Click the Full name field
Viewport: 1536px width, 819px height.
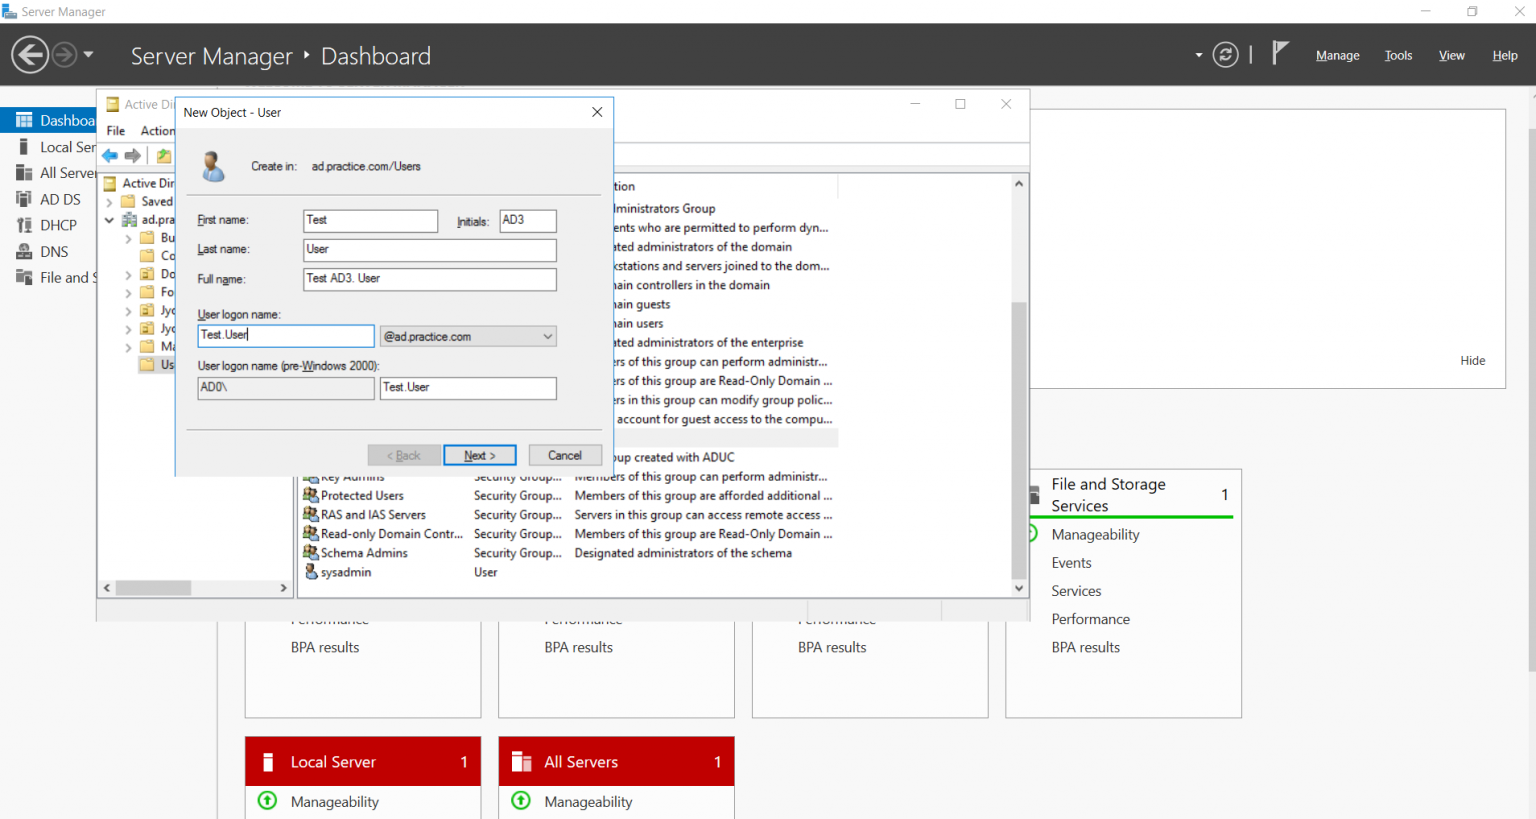tap(430, 279)
